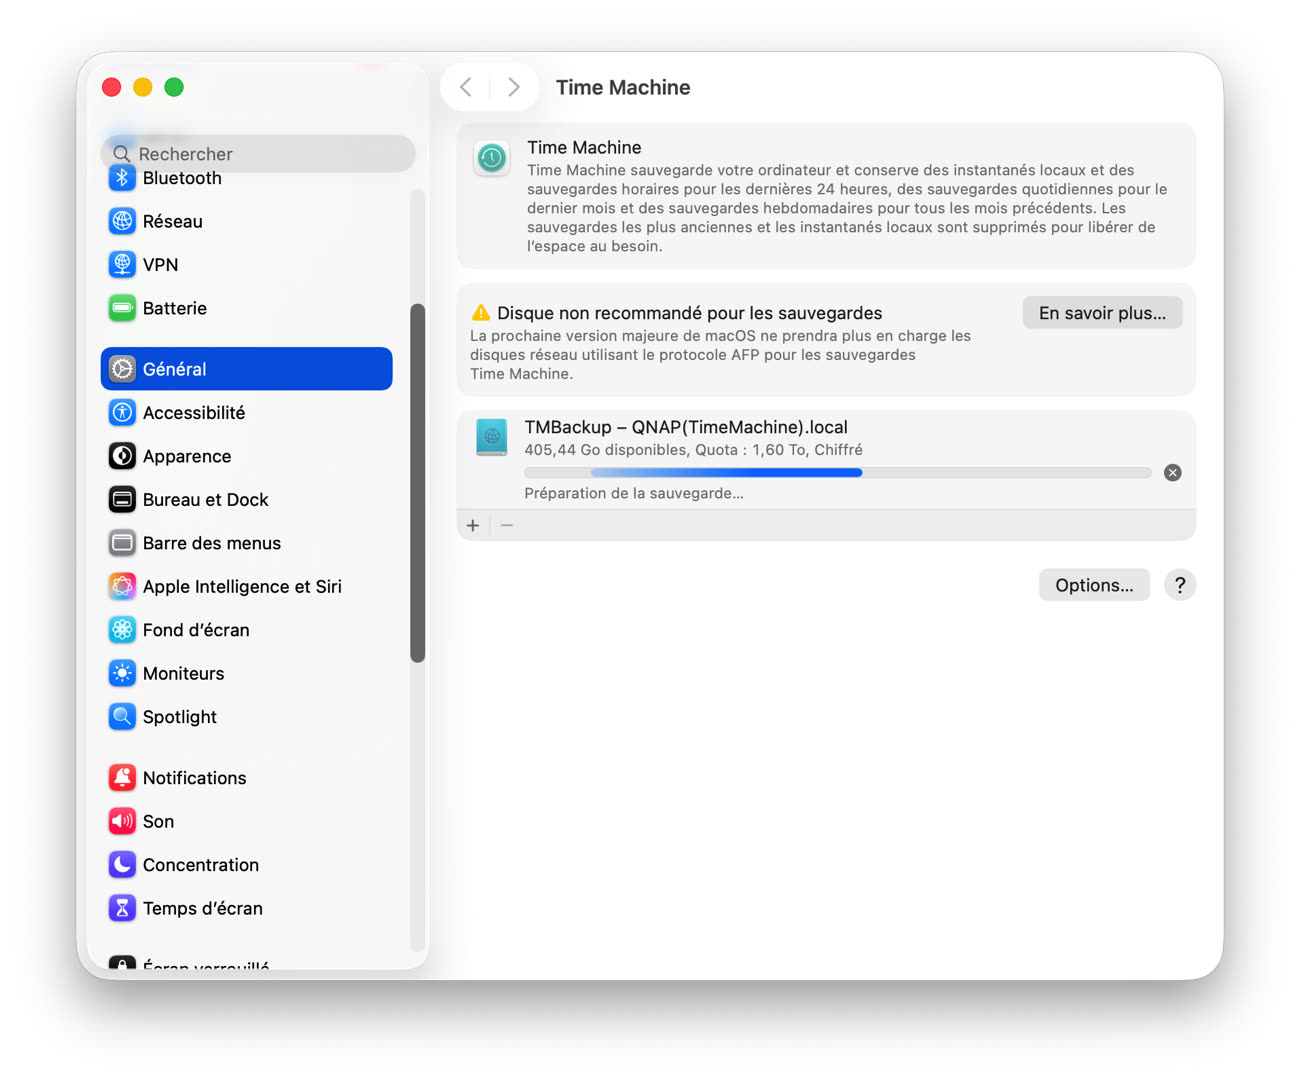Screen dimensions: 1300x1081
Task: Stop the TMBackup backup with the X
Action: [1172, 472]
